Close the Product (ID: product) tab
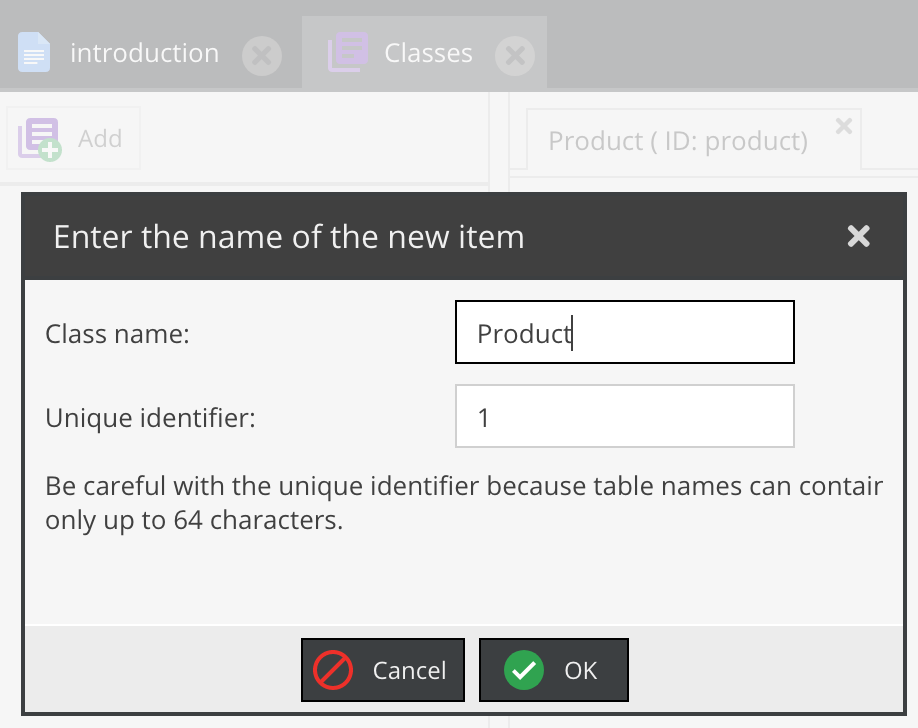 click(843, 126)
